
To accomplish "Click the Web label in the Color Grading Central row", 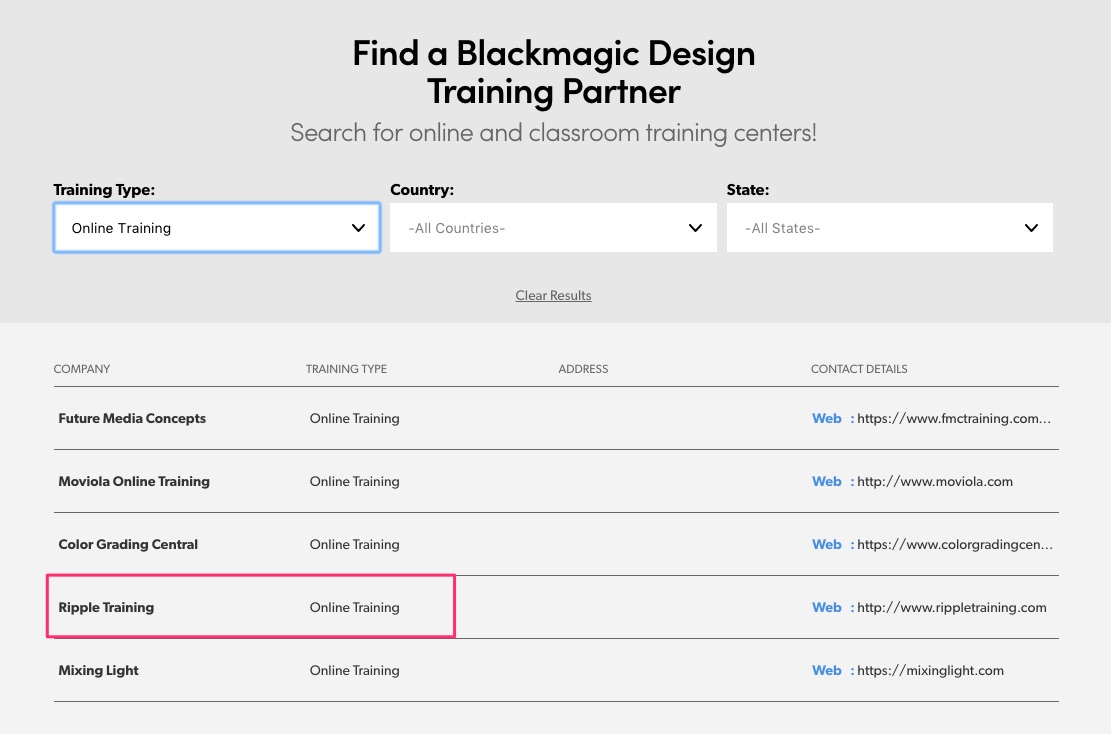I will [x=827, y=545].
